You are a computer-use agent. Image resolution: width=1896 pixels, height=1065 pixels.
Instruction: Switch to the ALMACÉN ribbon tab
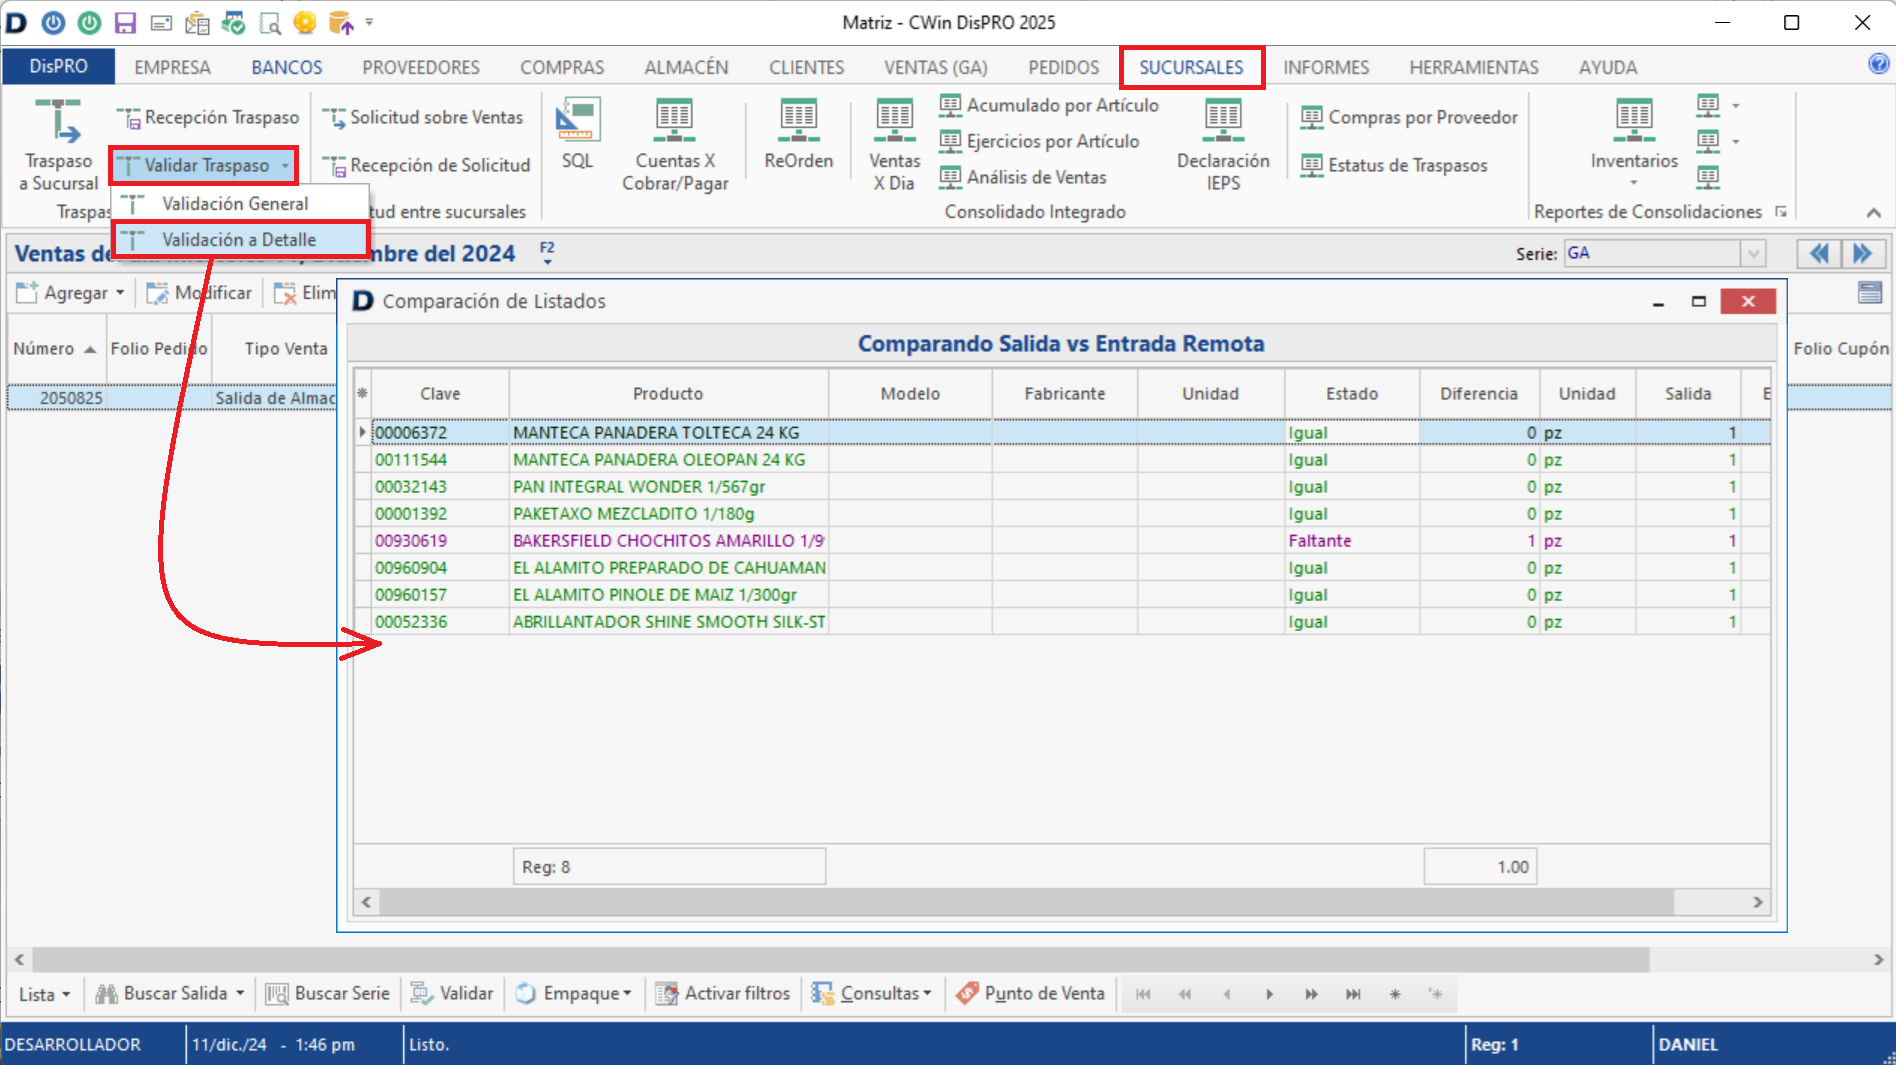coord(686,67)
